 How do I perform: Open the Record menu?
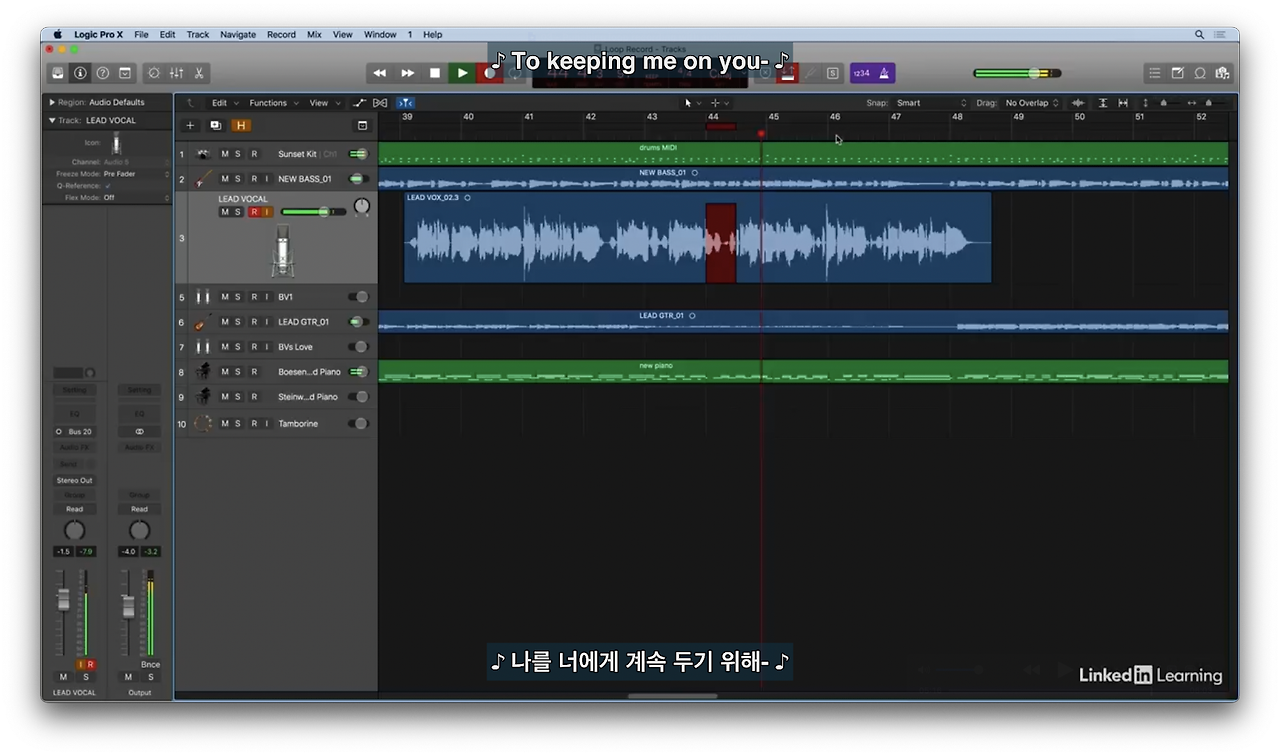click(281, 34)
